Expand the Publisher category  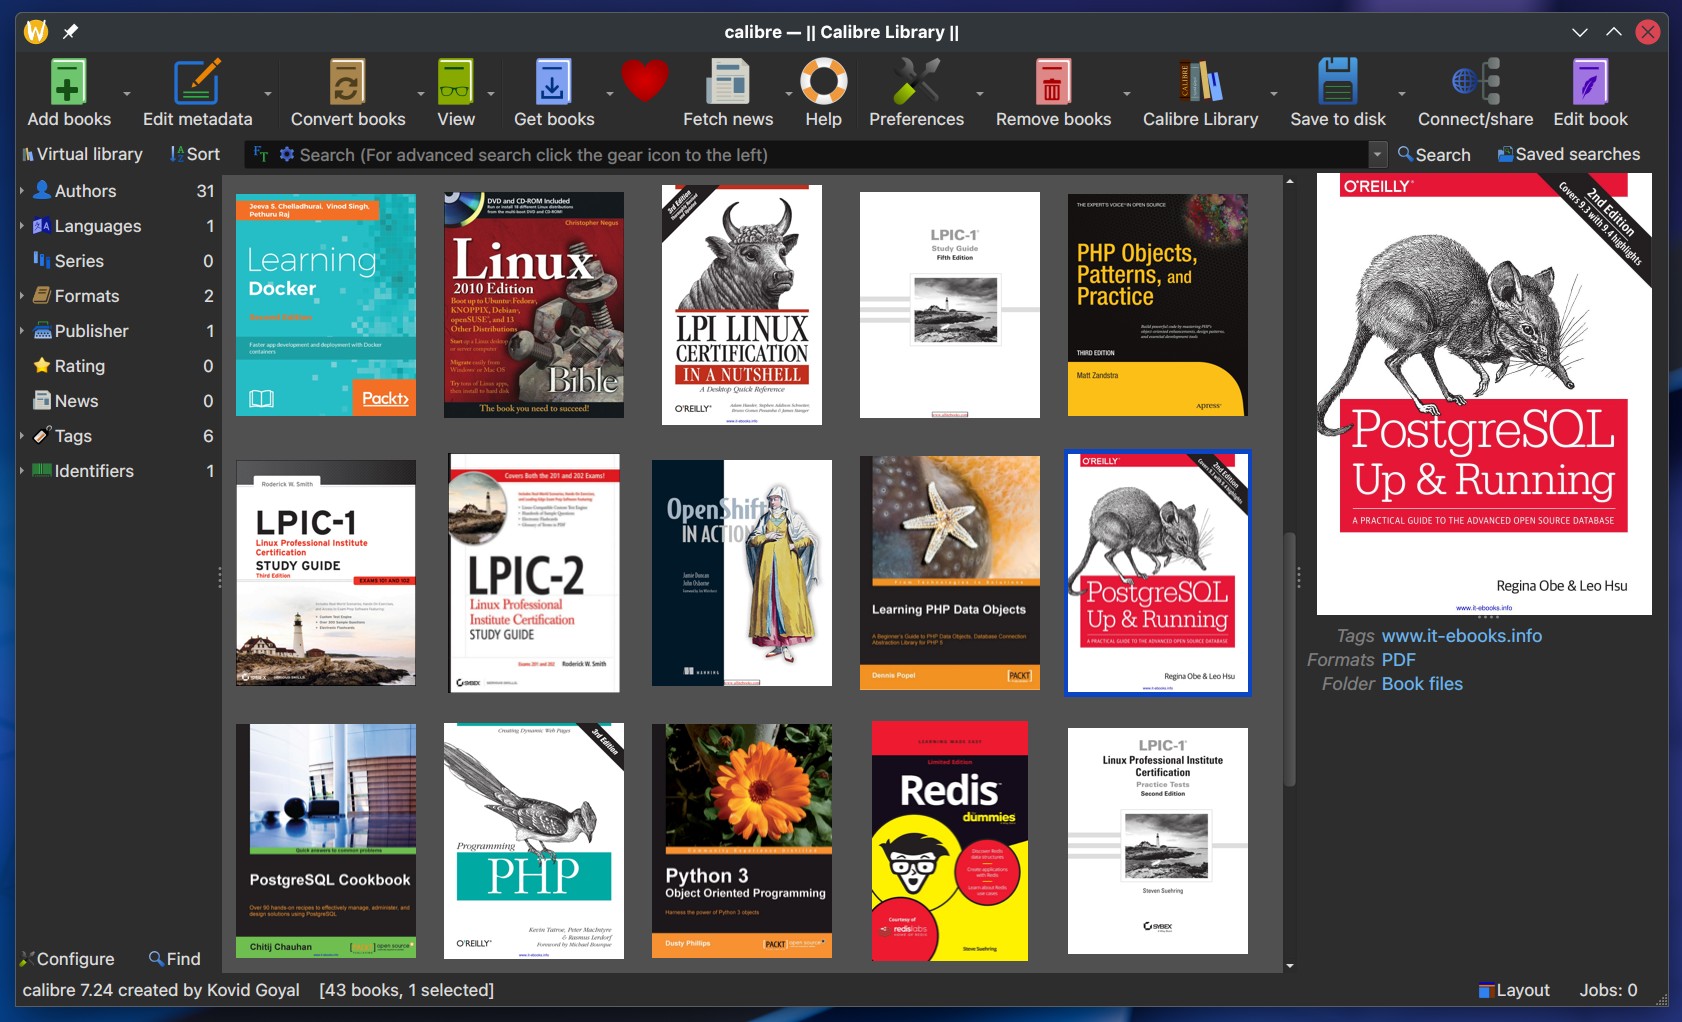pyautogui.click(x=22, y=330)
